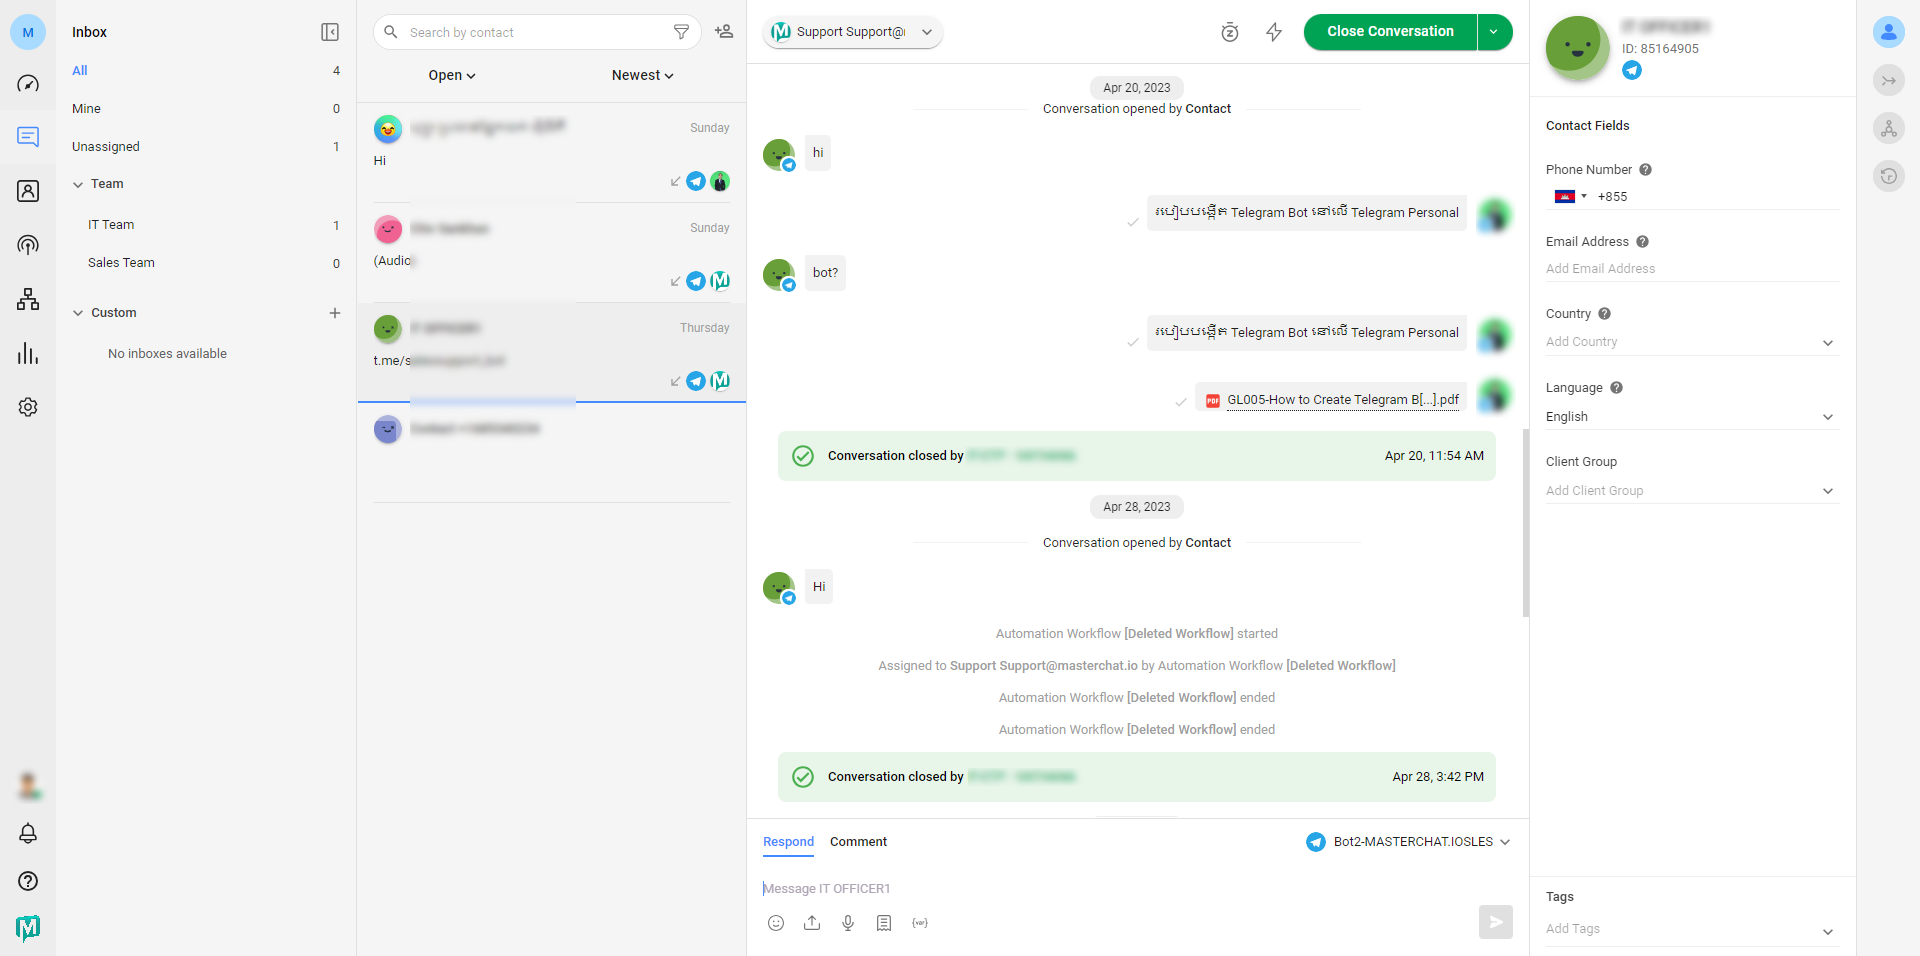Click the conversation scrollbar

1525,522
